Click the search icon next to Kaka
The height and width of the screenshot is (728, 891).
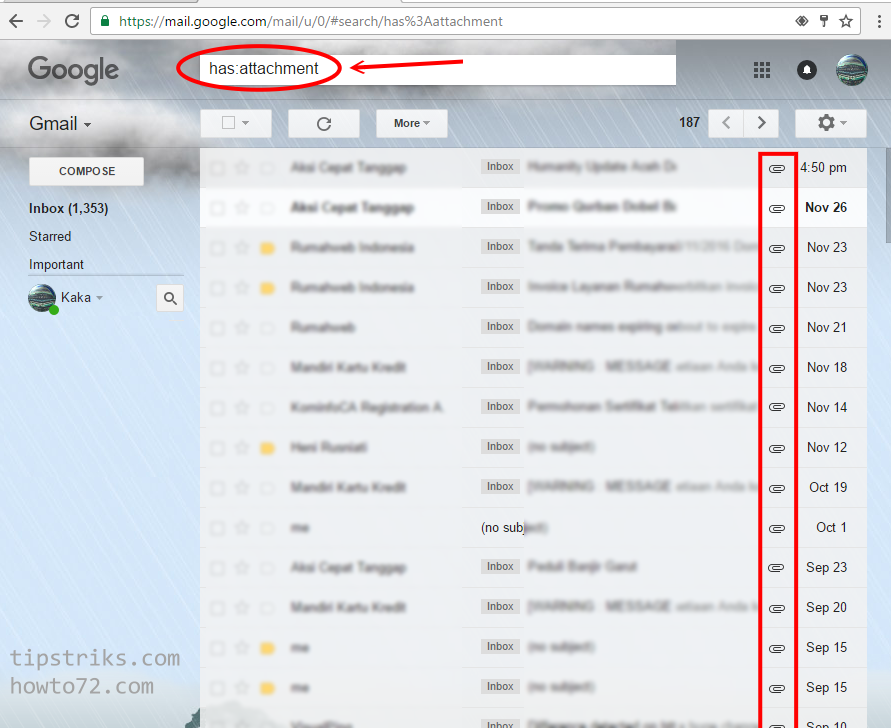pyautogui.click(x=170, y=297)
